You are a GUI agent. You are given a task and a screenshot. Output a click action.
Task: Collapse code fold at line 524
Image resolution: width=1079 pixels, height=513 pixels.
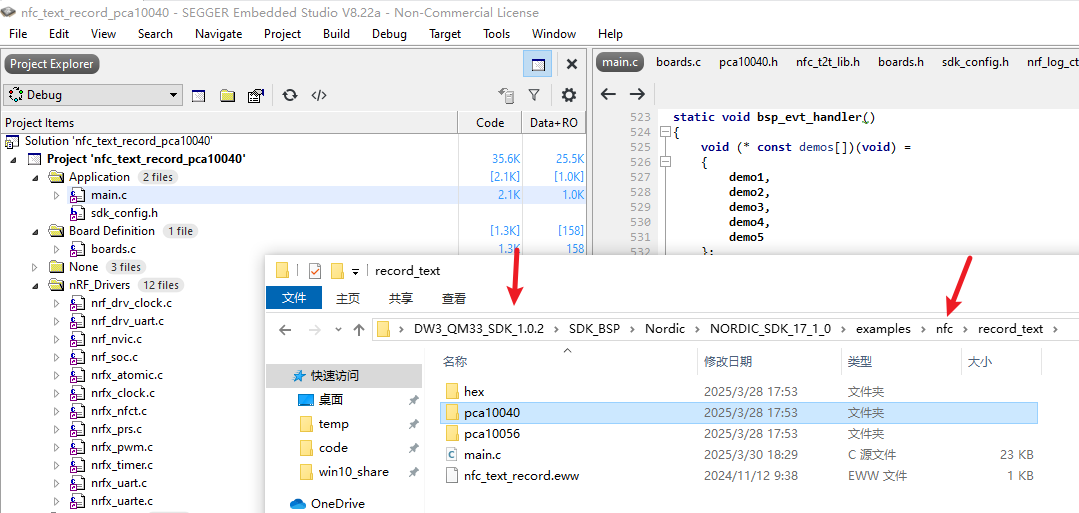[x=665, y=132]
